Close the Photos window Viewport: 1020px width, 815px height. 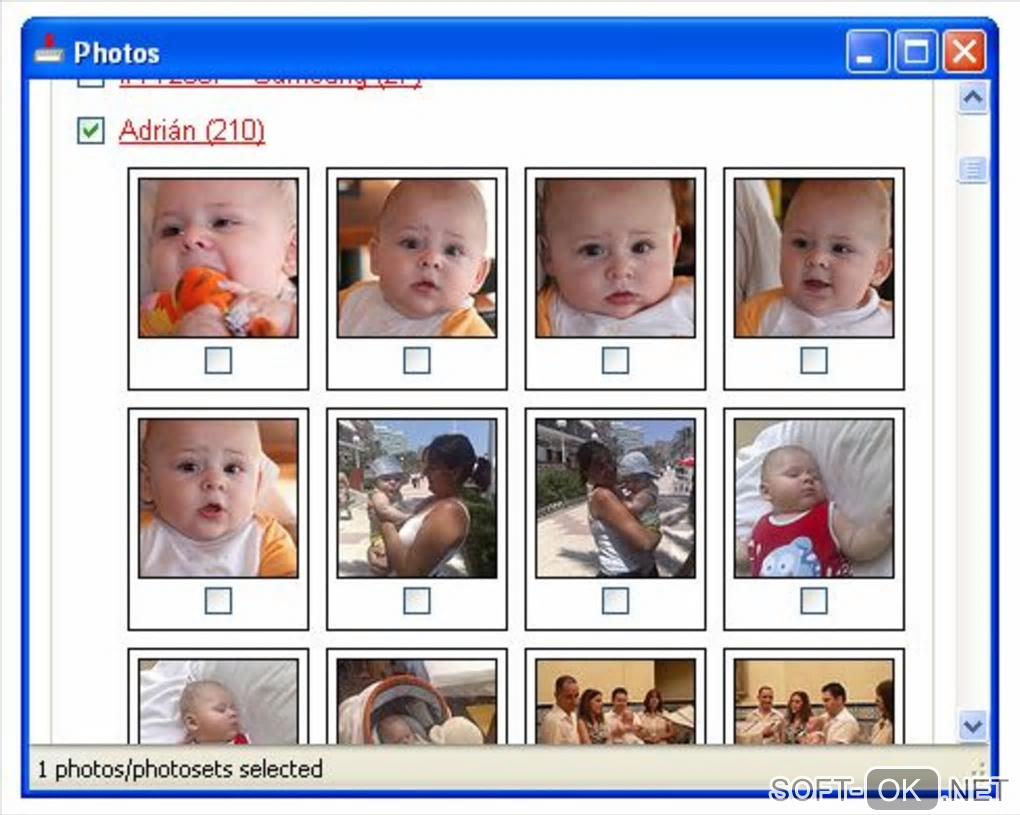964,51
